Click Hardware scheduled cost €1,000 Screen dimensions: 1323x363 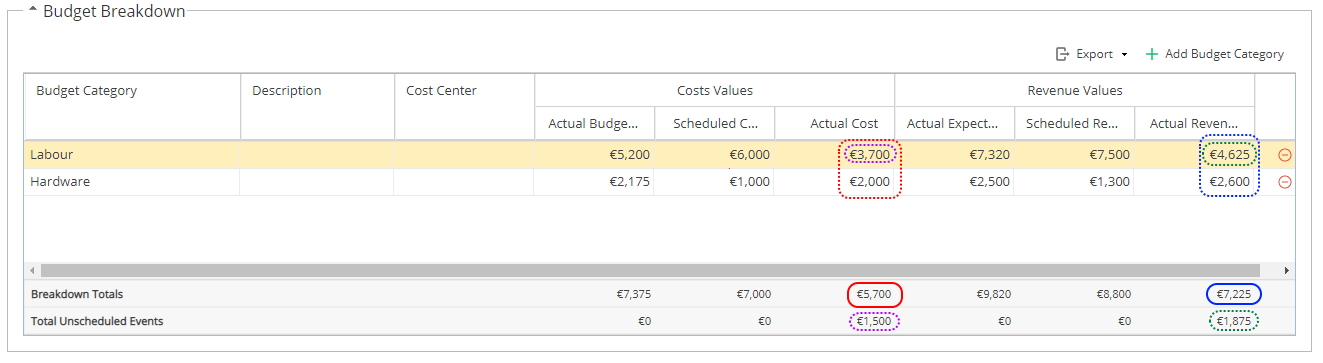pyautogui.click(x=749, y=182)
